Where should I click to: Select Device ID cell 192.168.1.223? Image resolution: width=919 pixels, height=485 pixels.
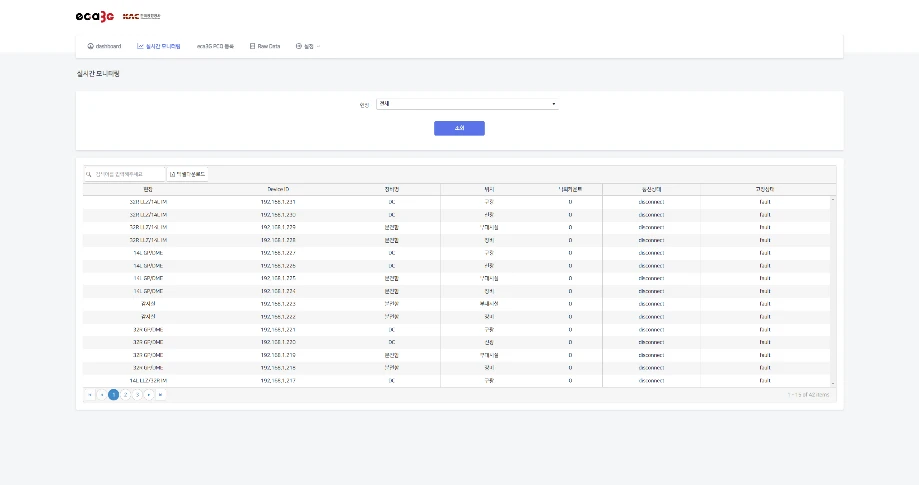click(x=278, y=304)
